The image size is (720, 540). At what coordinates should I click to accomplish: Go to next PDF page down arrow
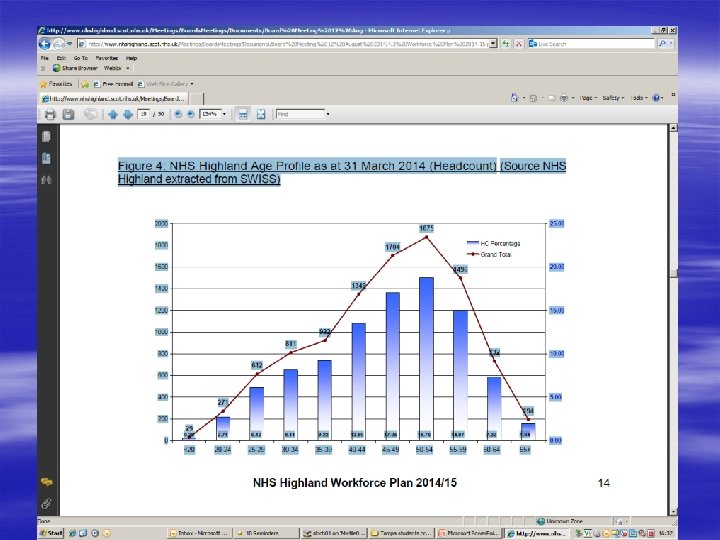[x=128, y=114]
